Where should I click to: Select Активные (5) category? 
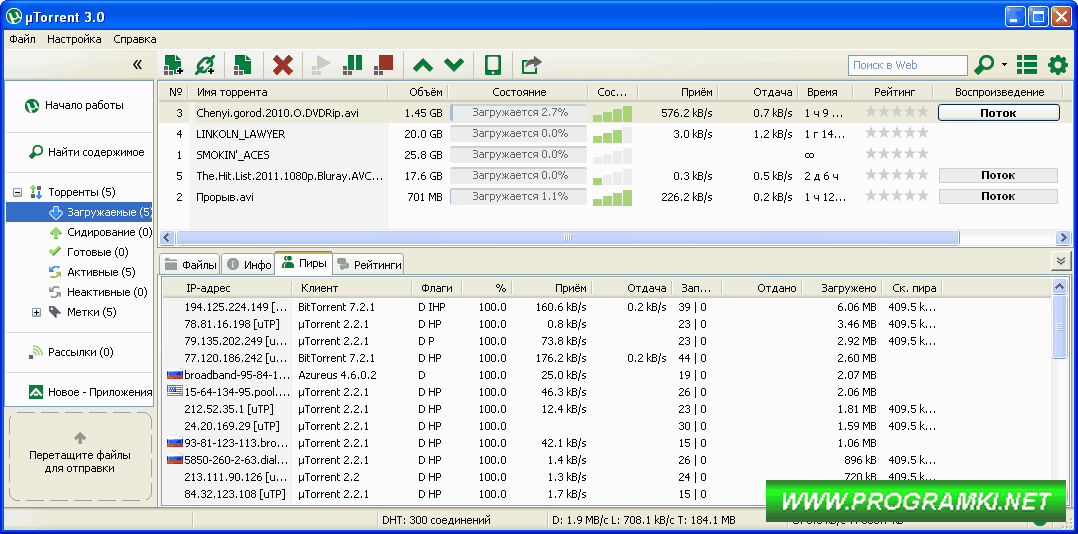pos(92,272)
